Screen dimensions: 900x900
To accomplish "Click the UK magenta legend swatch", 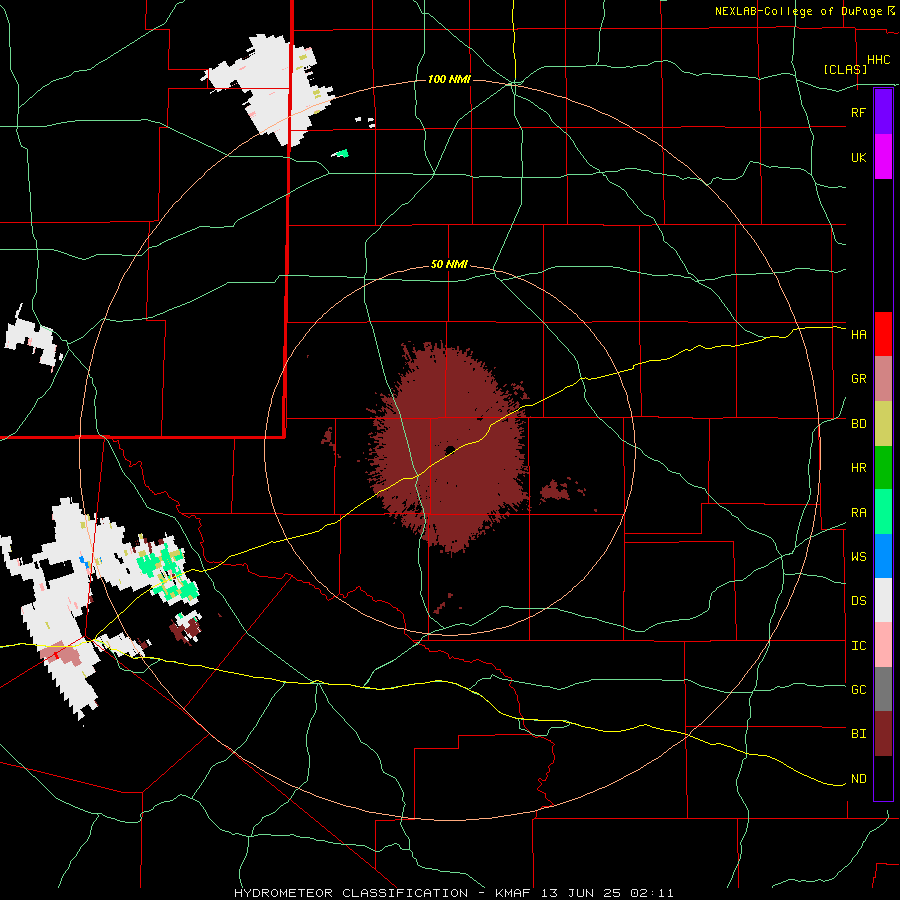I will [883, 157].
